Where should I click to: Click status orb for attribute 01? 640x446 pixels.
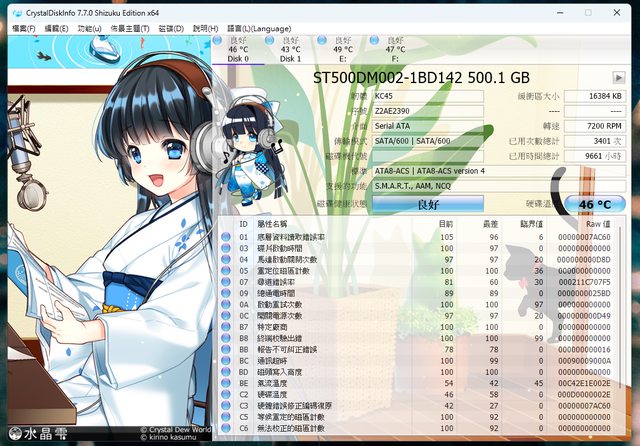226,237
